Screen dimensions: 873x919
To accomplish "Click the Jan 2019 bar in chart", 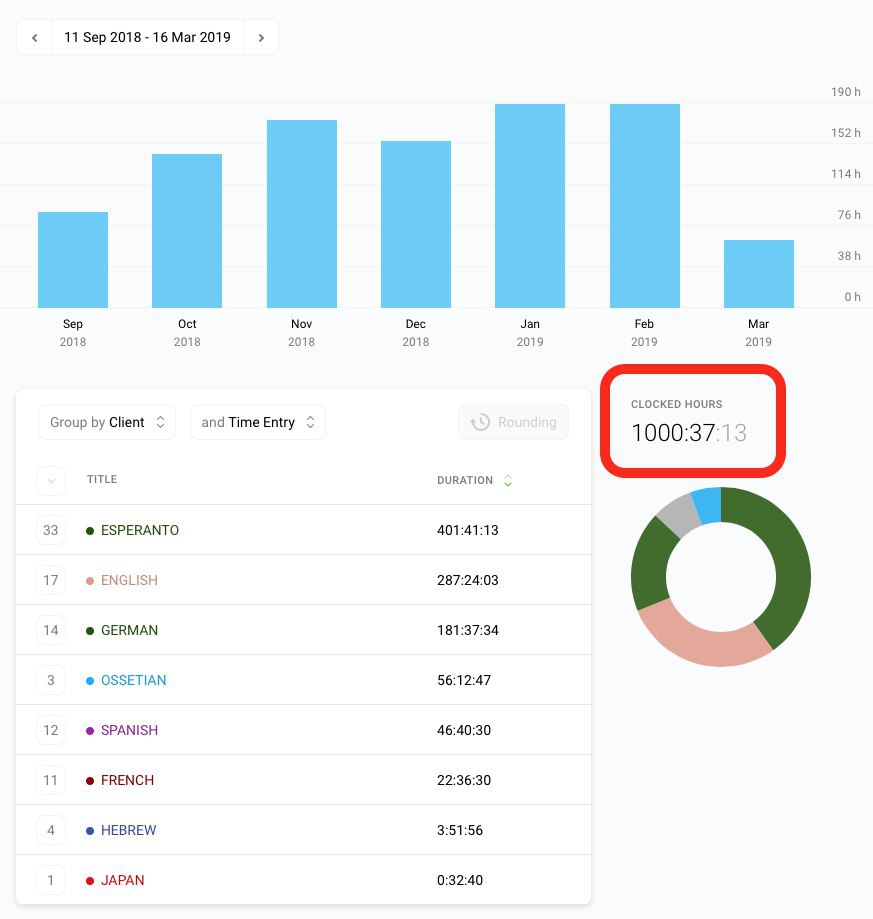I will 530,206.
